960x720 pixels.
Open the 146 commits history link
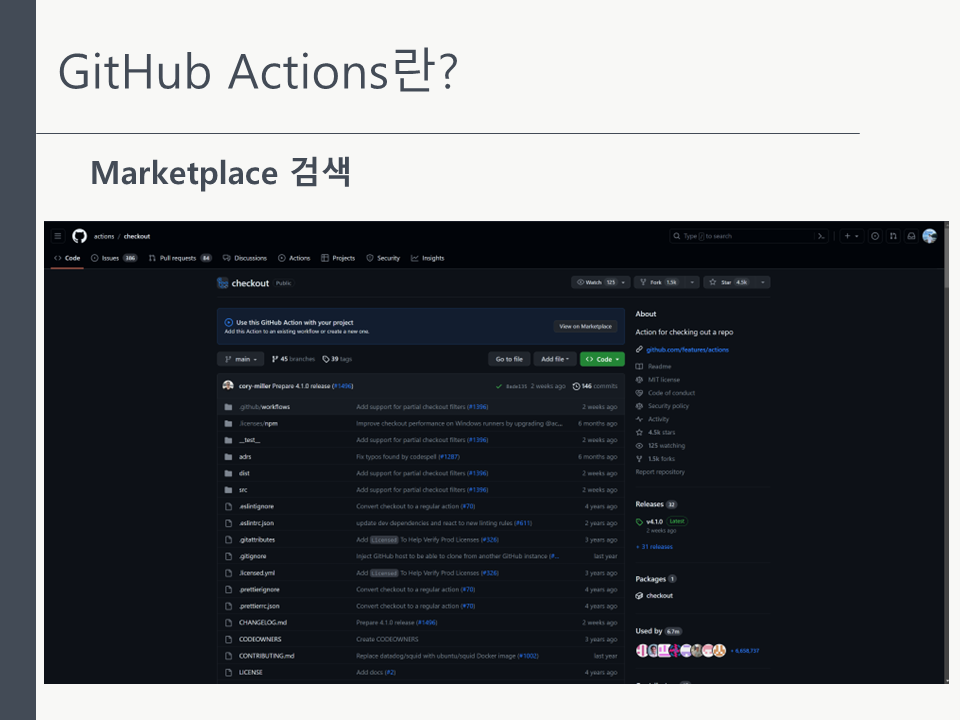pyautogui.click(x=595, y=386)
